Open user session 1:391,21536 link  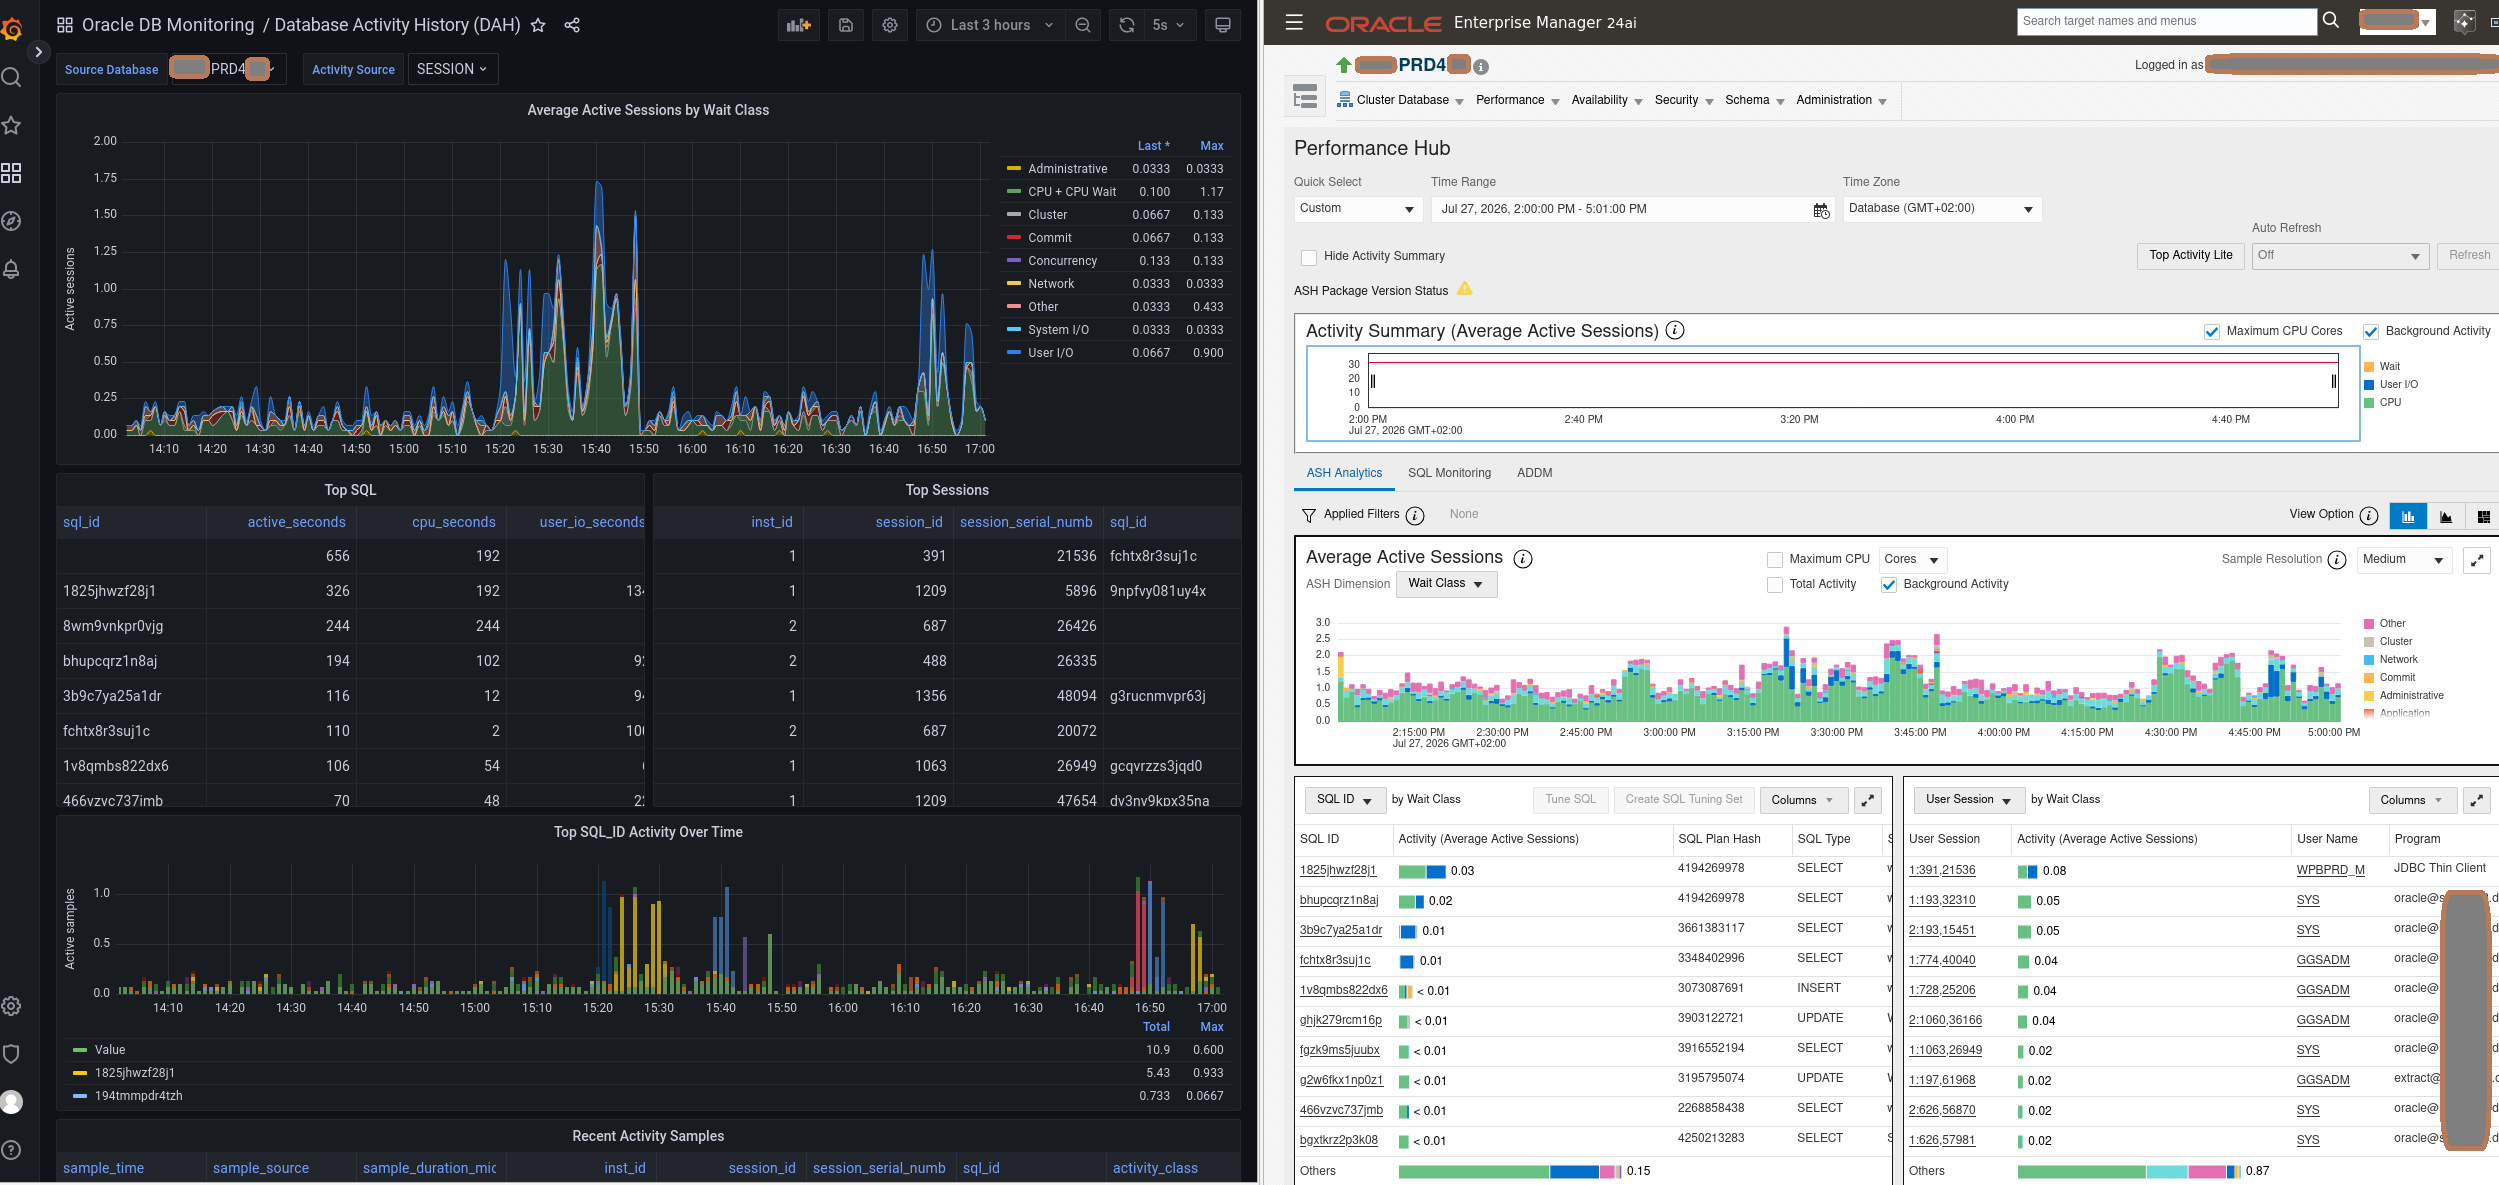tap(1942, 871)
